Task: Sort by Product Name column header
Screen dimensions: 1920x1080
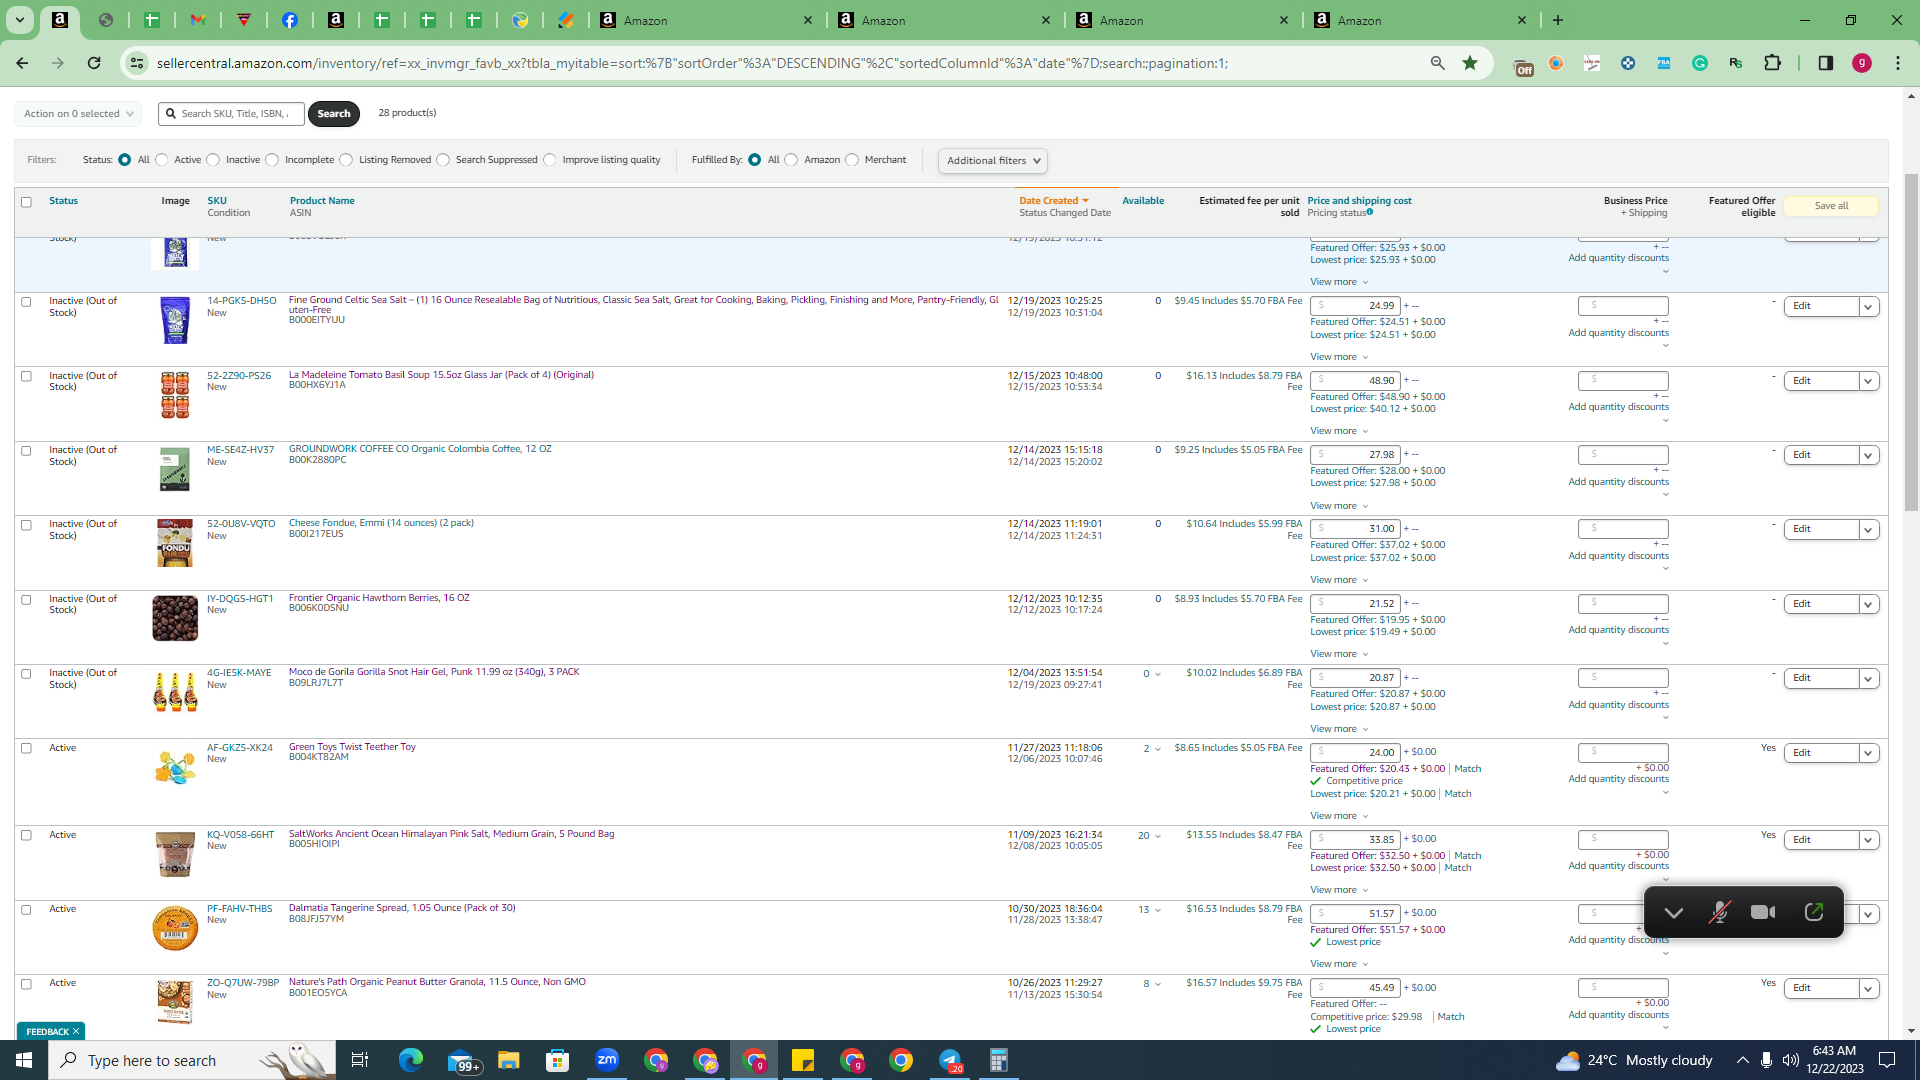Action: [x=322, y=201]
